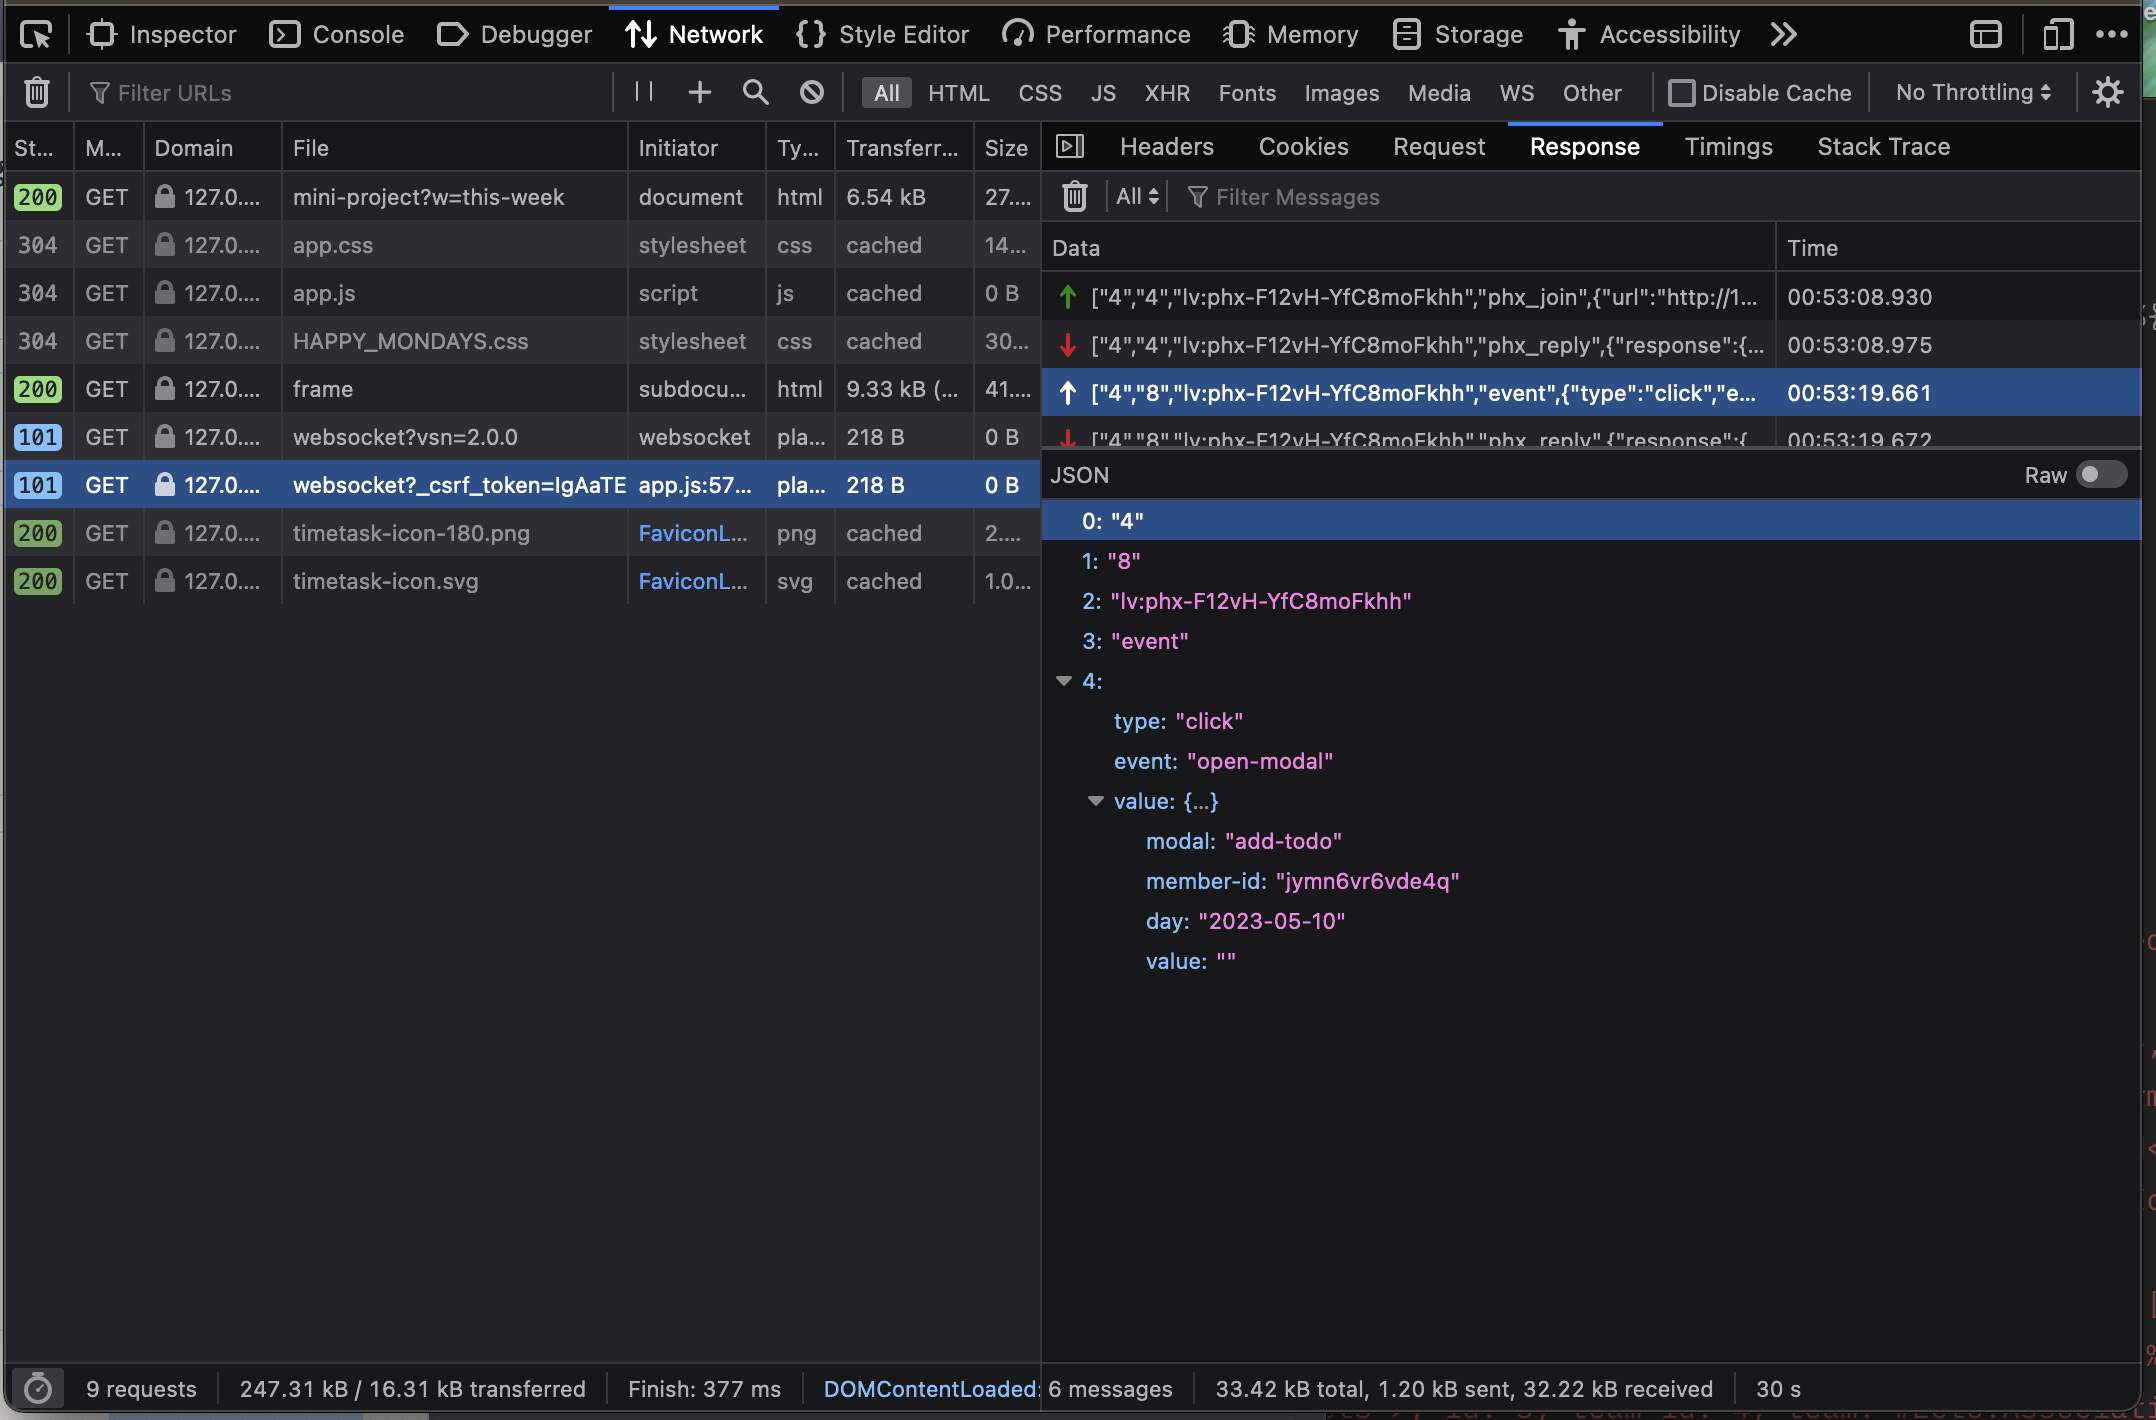Select the app.js request row

click(x=522, y=293)
